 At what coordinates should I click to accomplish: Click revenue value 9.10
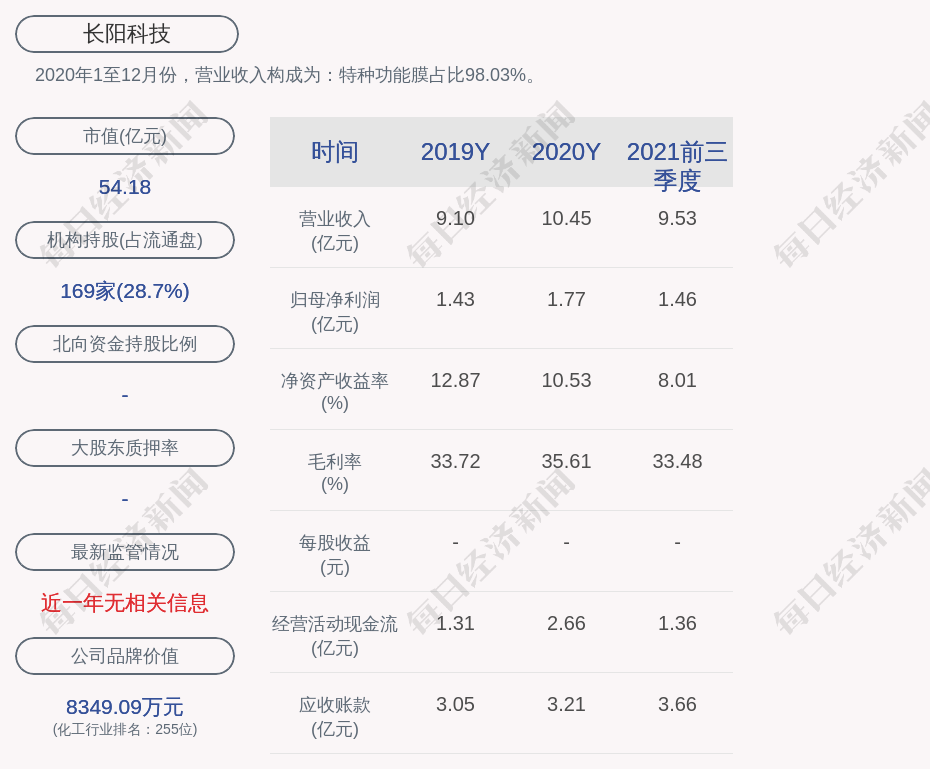(455, 218)
